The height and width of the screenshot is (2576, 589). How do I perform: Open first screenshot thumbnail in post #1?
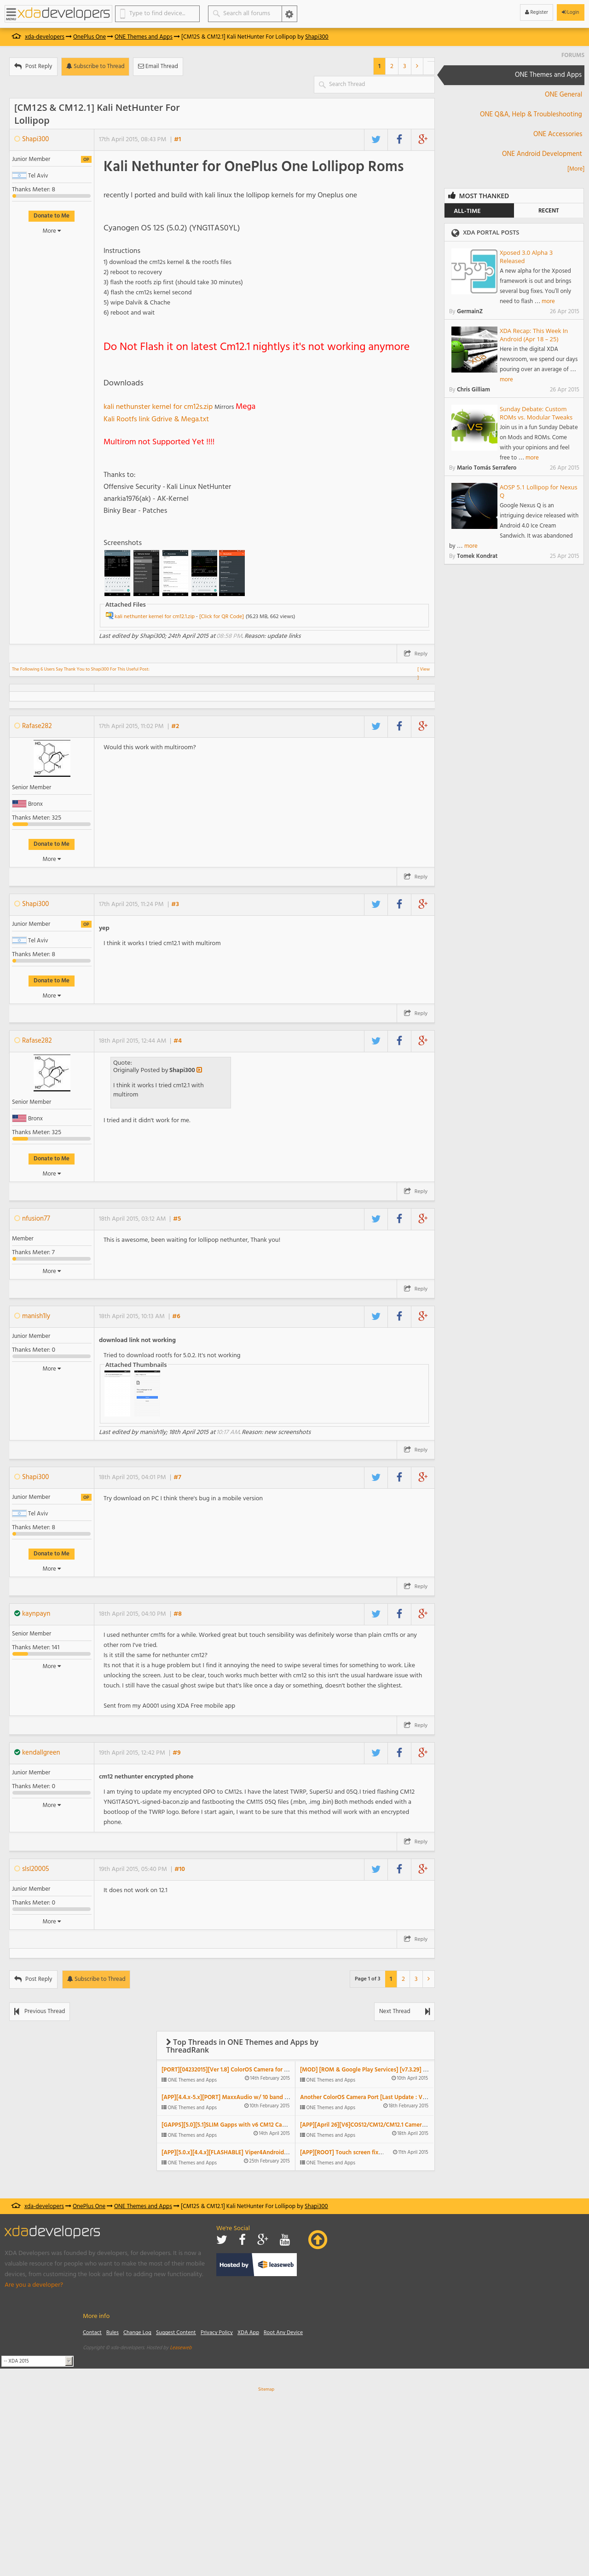[117, 573]
